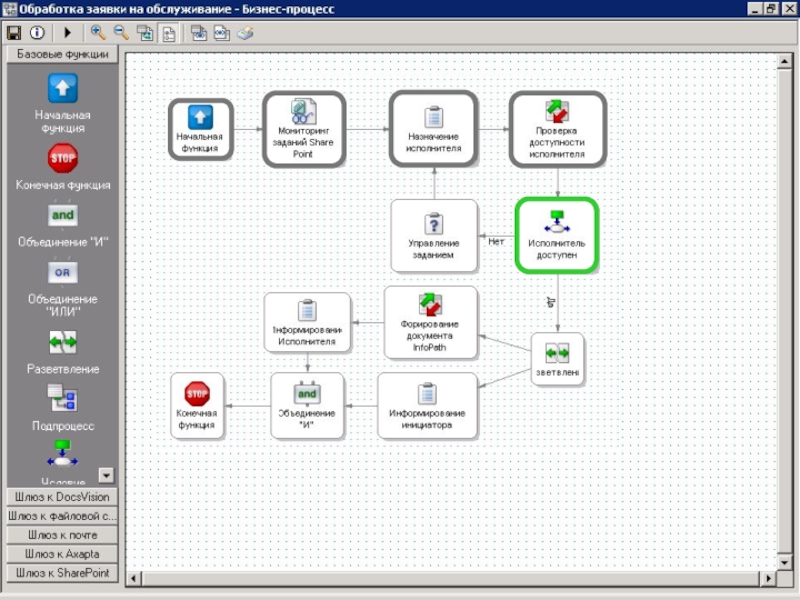Viewport: 800px width, 600px height.
Task: Open the 'Шлюз к SharePoint' section
Action: coord(62,573)
